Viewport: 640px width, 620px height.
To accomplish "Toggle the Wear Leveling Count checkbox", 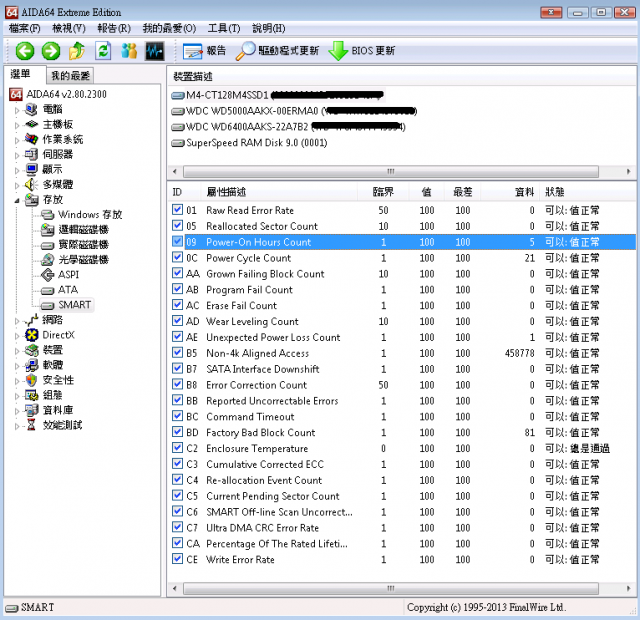I will (x=177, y=321).
